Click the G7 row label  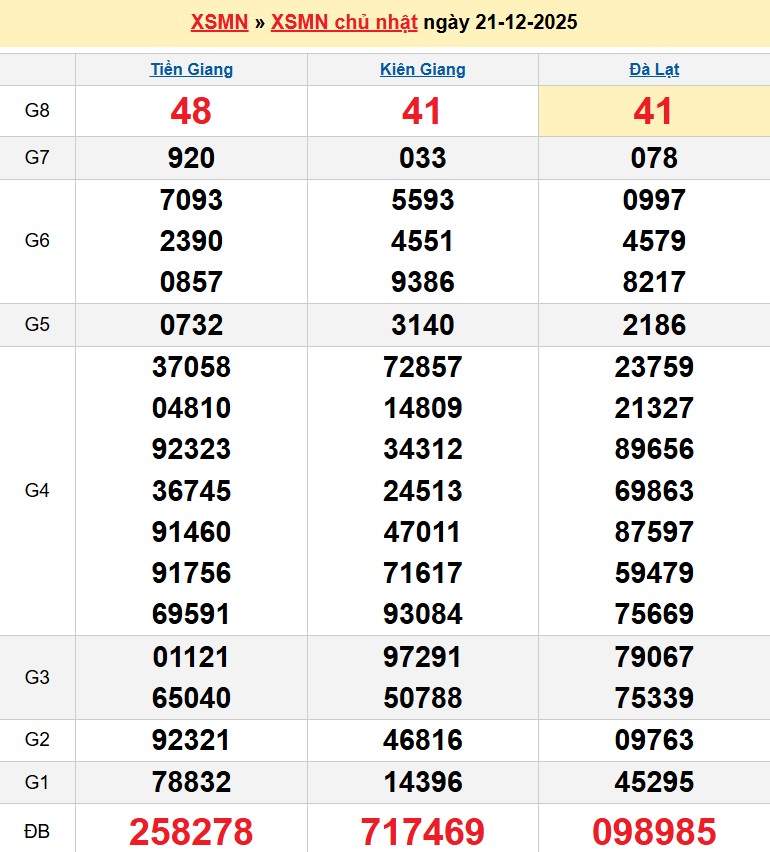37,158
